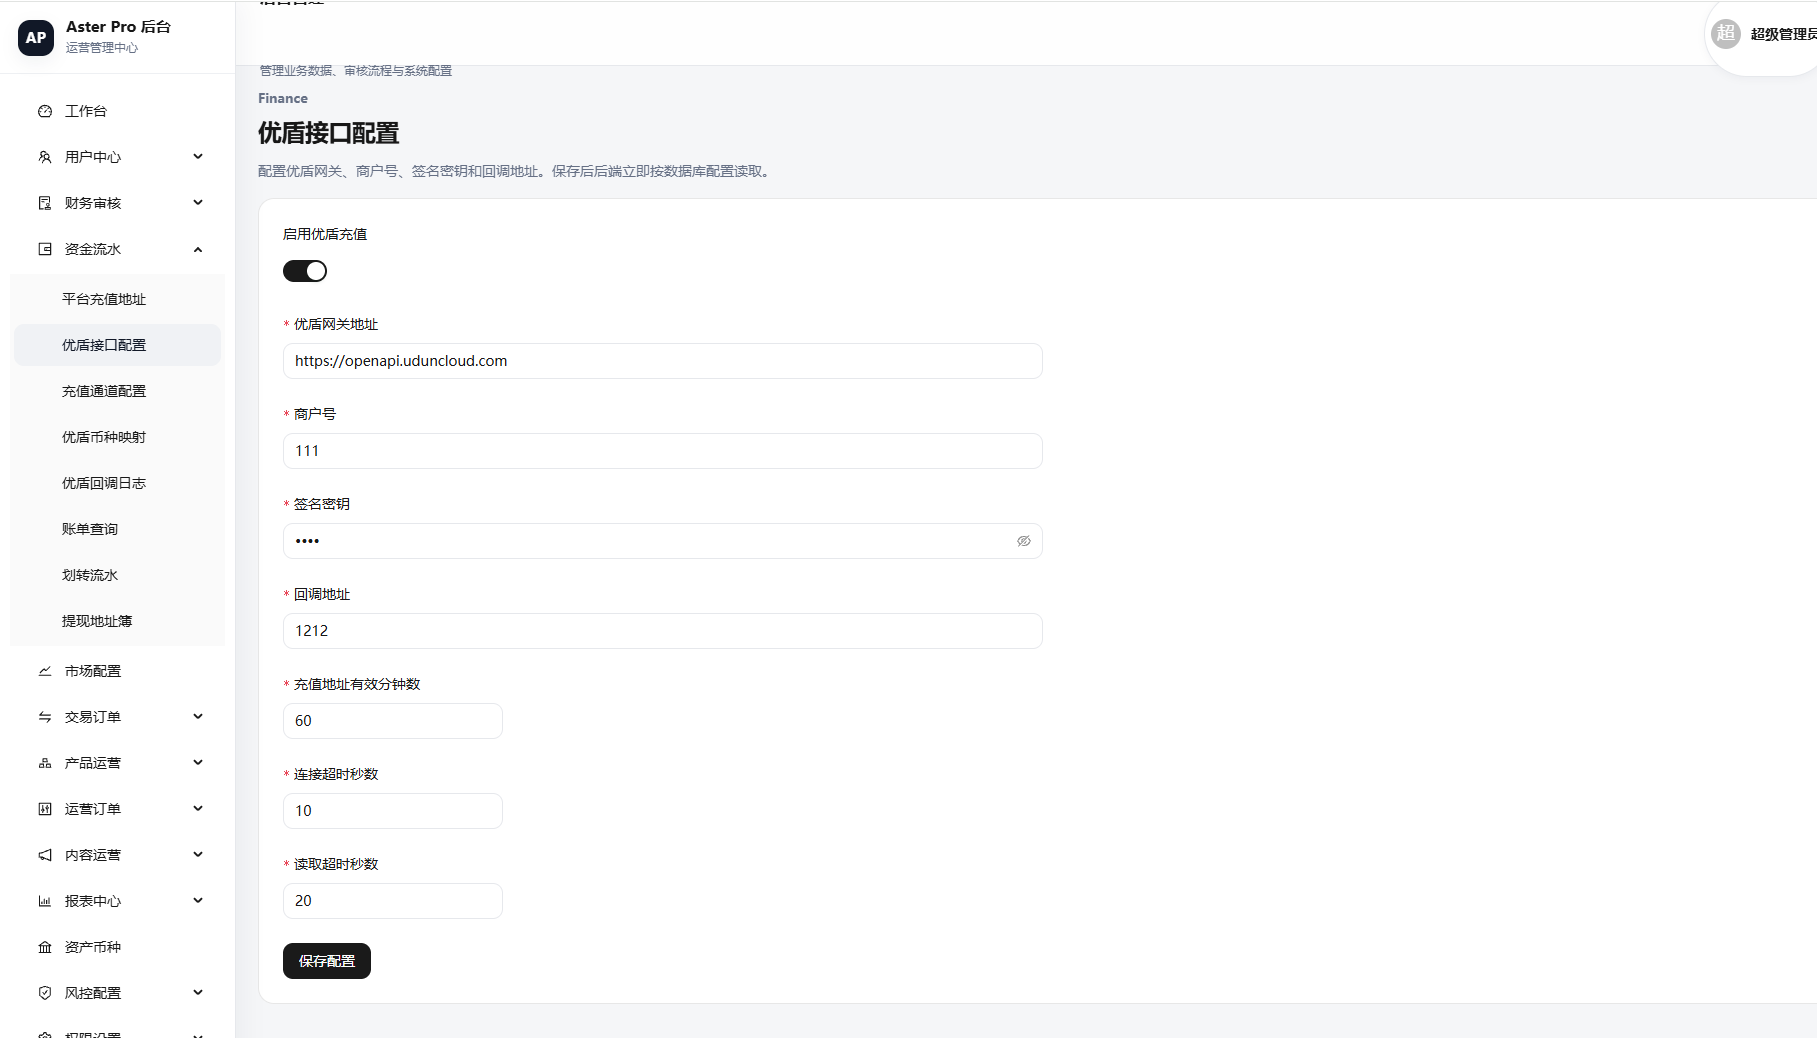Screen dimensions: 1817x1038
Task: Expand the 报表中心 menu chevron
Action: click(x=198, y=900)
